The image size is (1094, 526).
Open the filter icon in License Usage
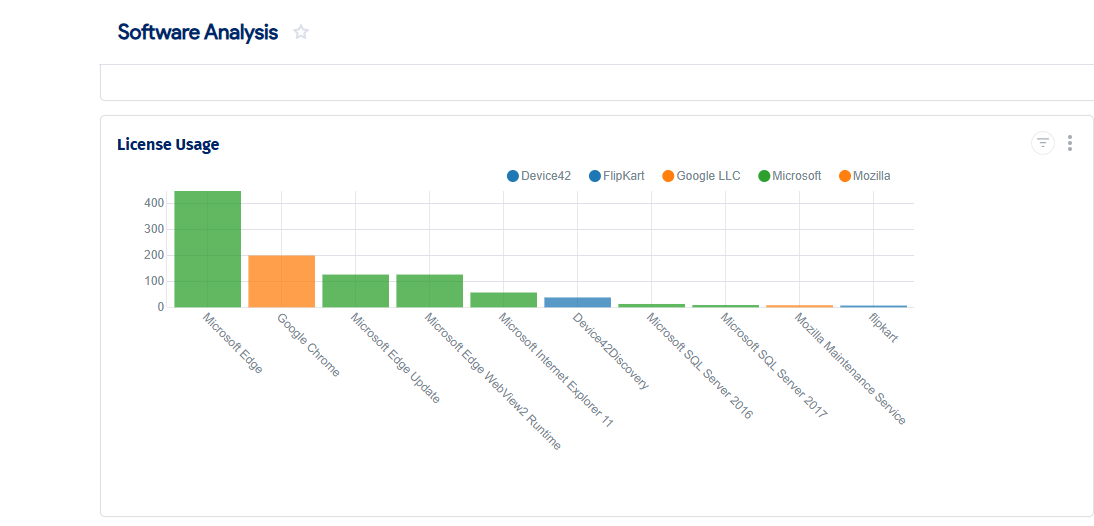click(1043, 143)
